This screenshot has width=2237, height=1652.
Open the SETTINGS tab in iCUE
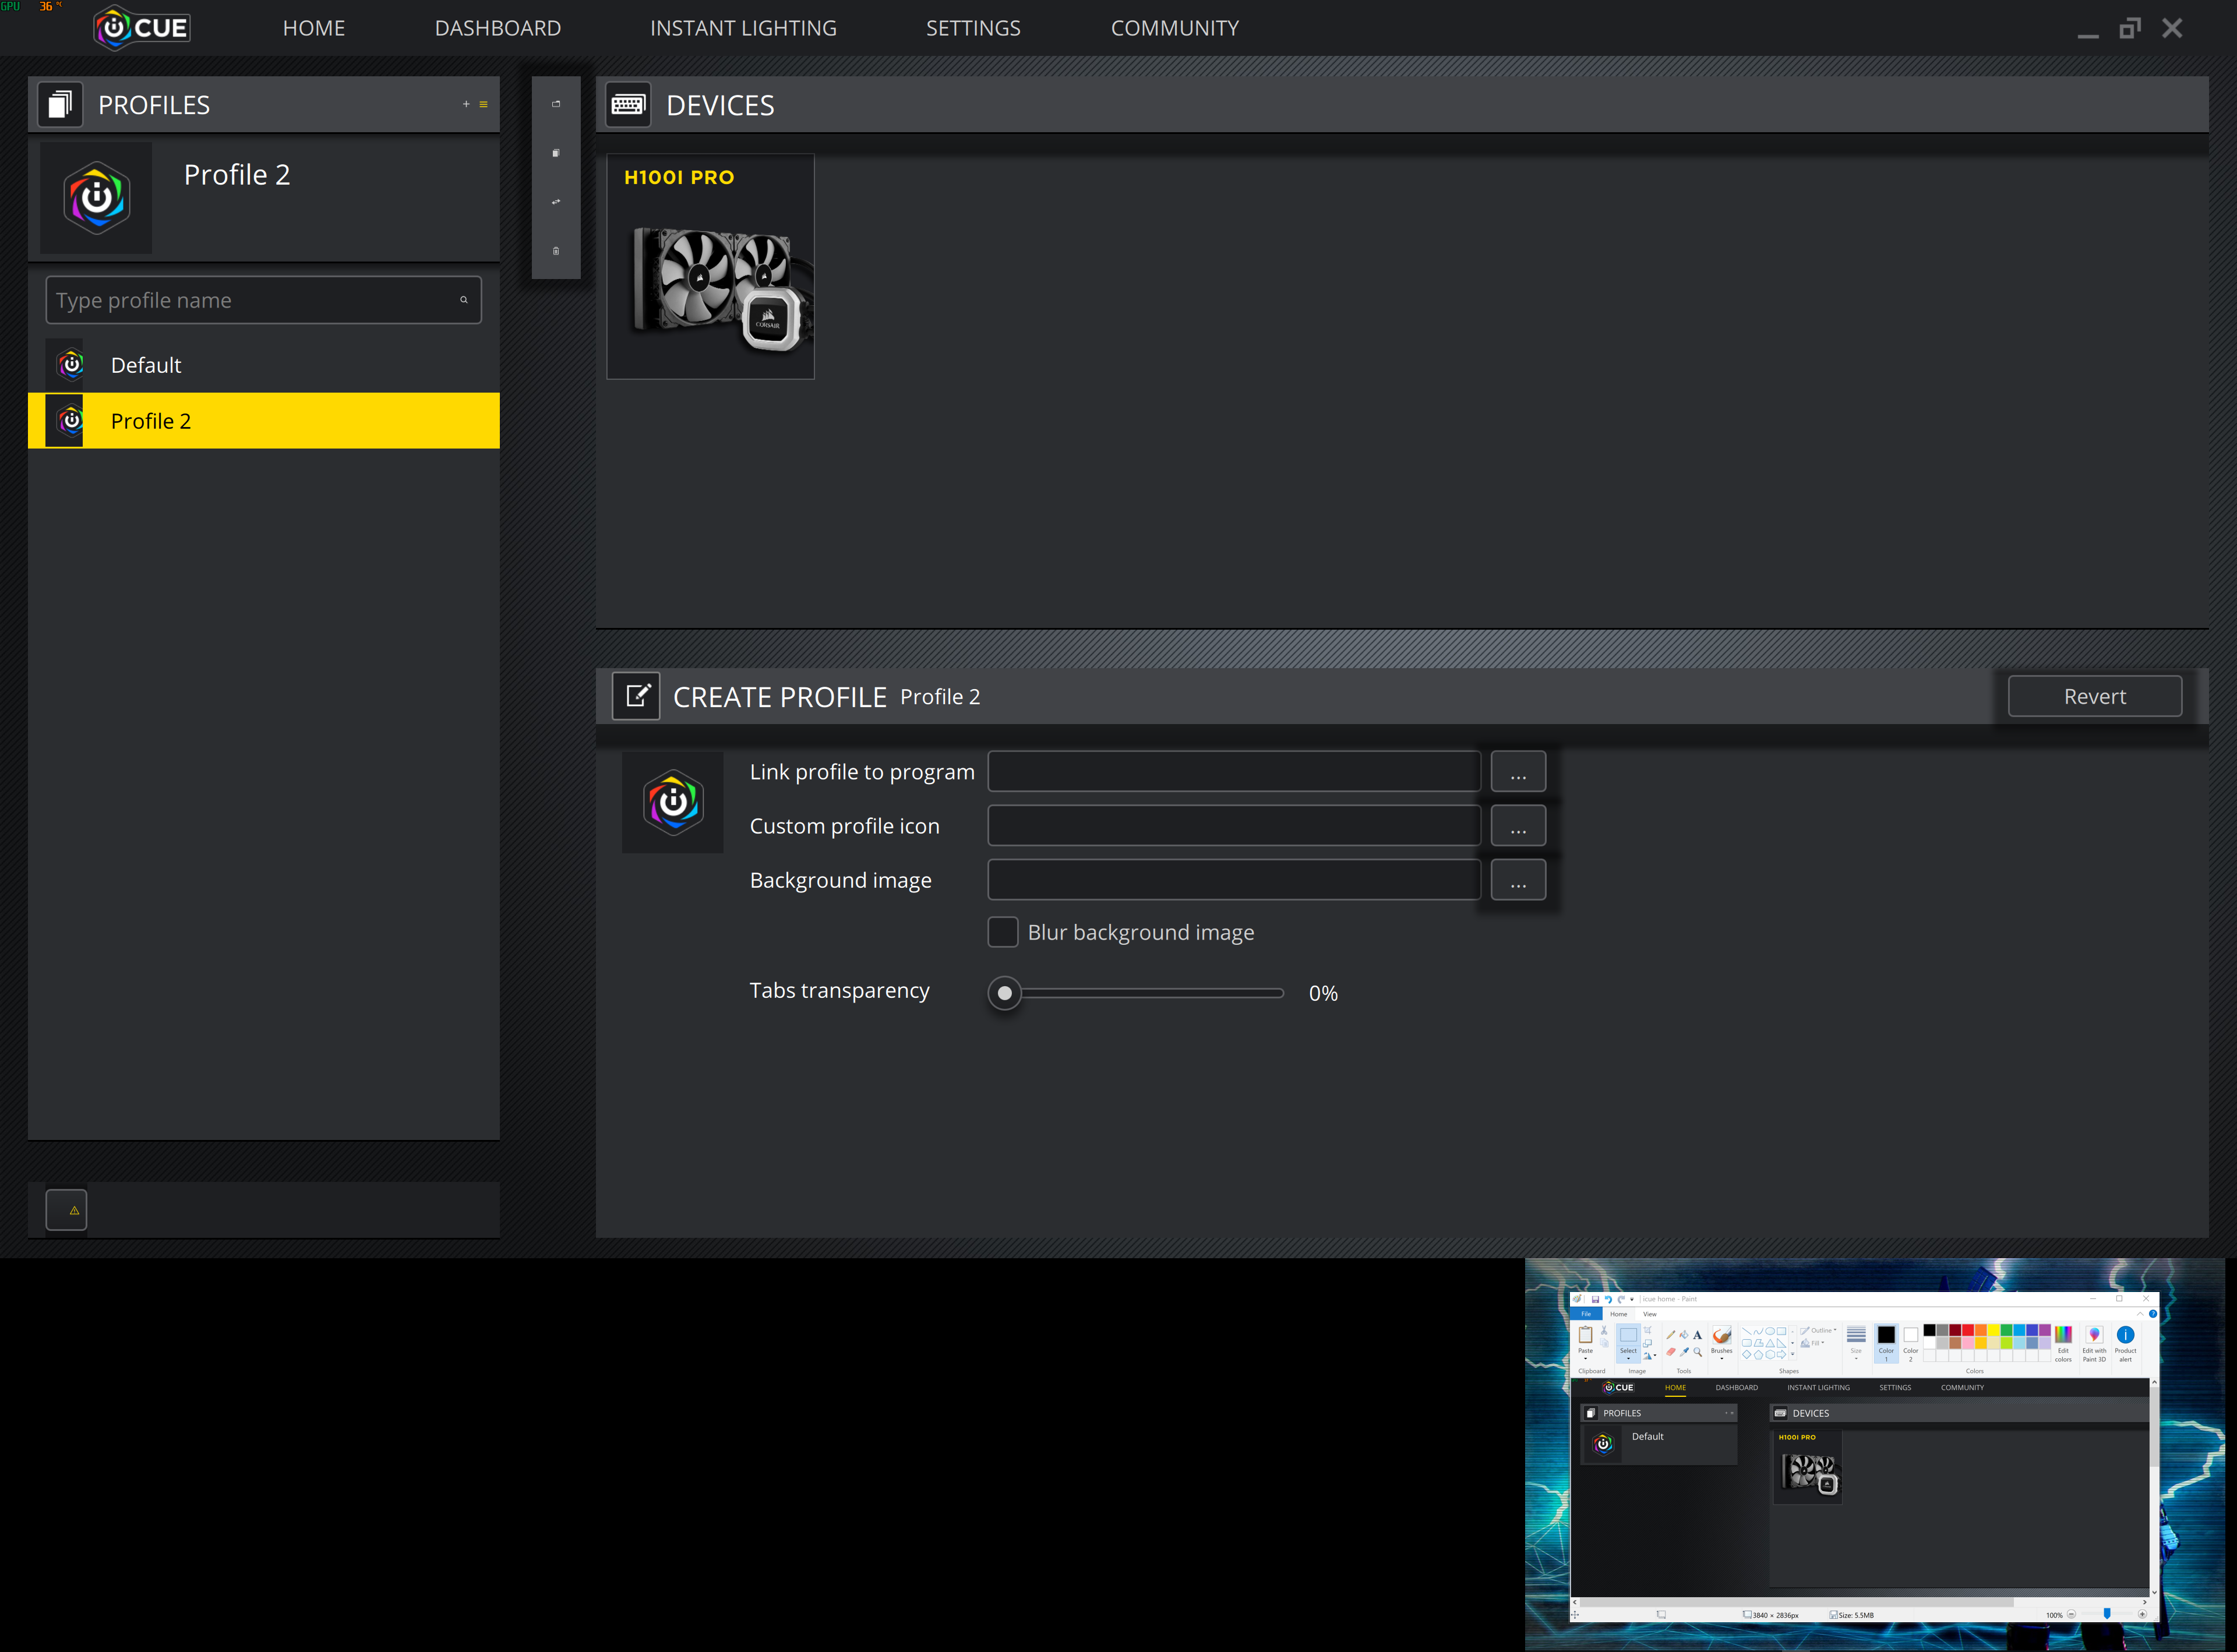[x=973, y=28]
